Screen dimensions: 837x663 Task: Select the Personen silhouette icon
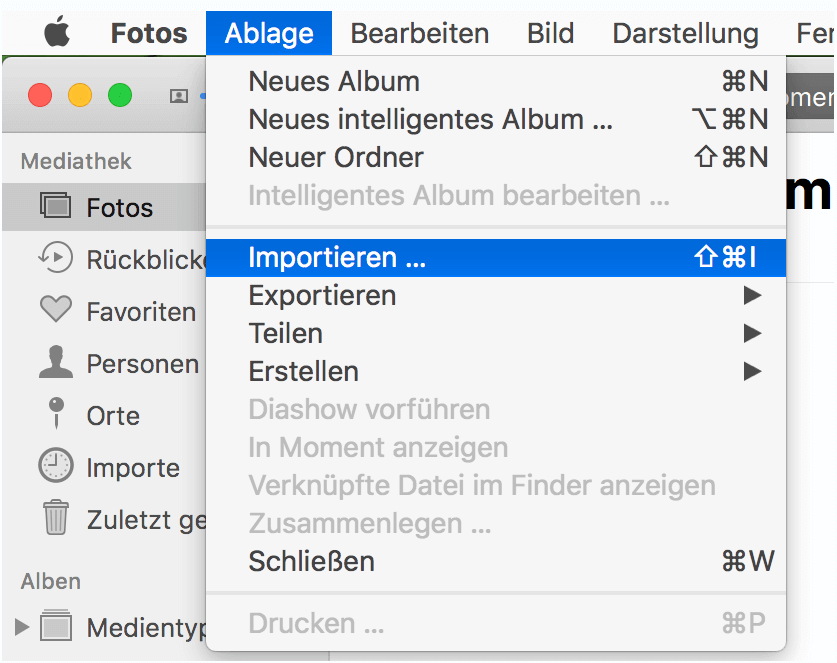56,363
